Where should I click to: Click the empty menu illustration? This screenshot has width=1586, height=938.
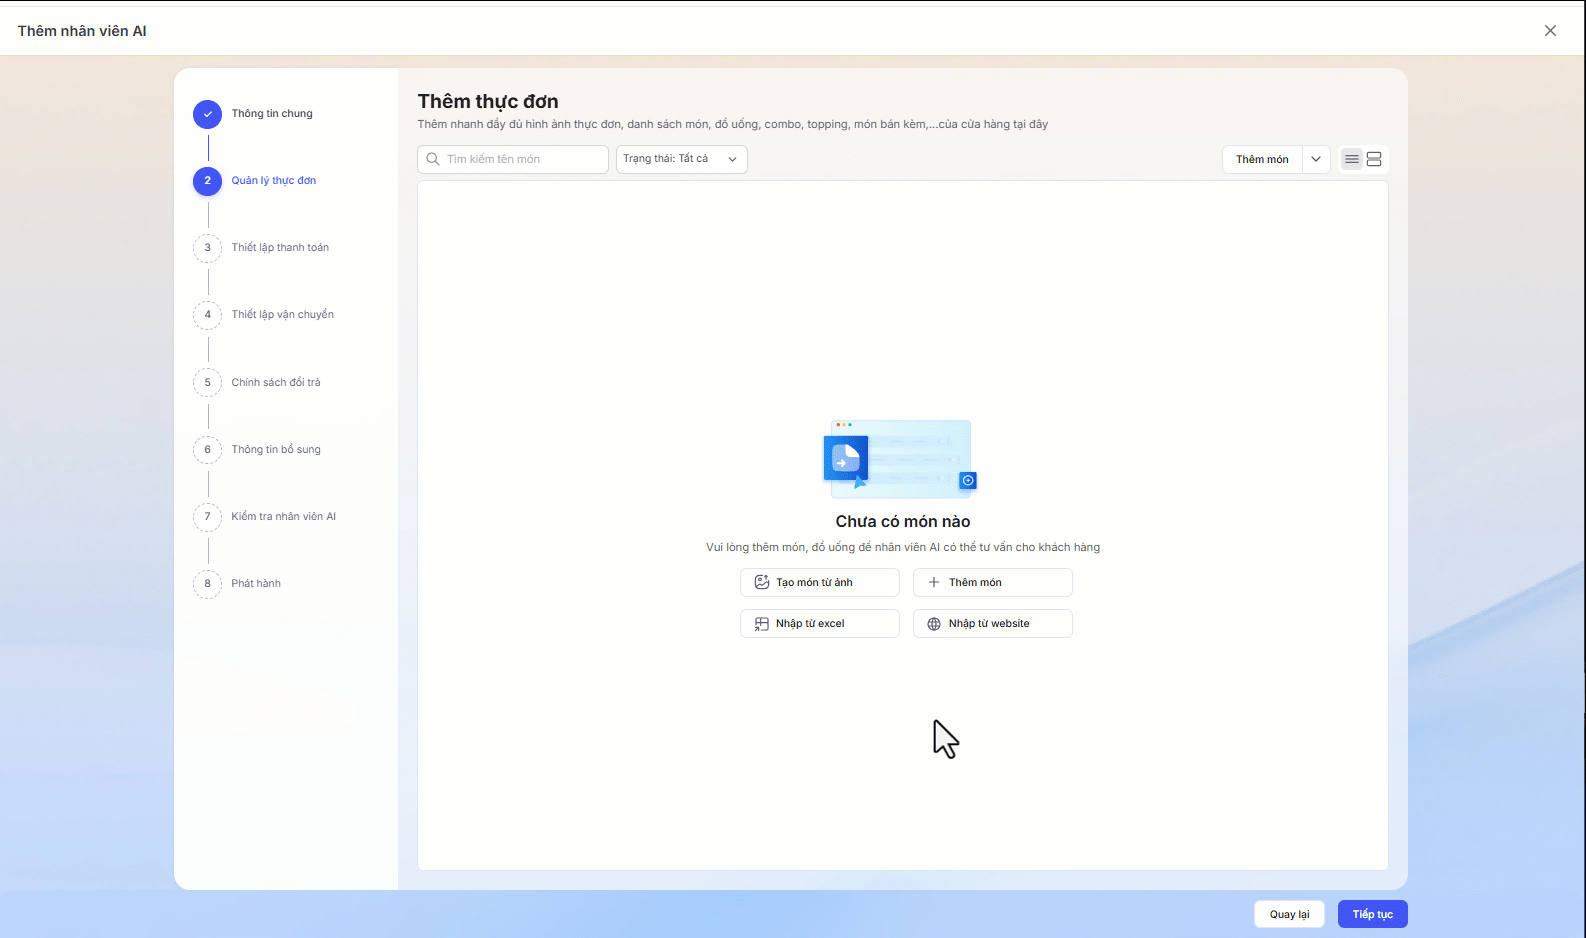900,459
